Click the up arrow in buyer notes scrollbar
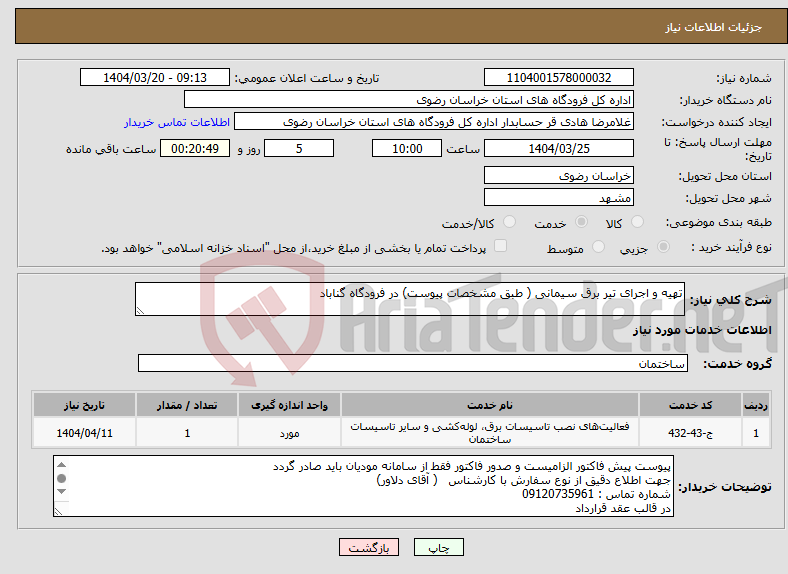Viewport: 788px width, 574px height. point(61,465)
